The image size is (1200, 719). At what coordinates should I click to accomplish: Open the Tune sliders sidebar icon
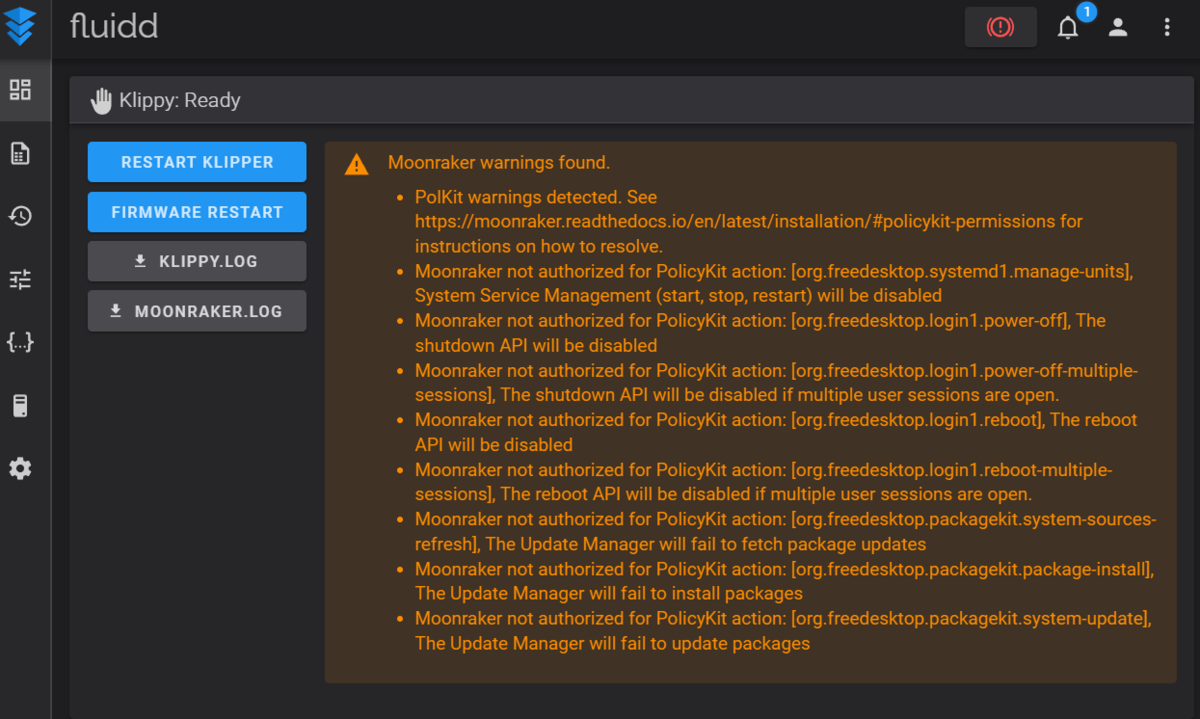point(20,279)
